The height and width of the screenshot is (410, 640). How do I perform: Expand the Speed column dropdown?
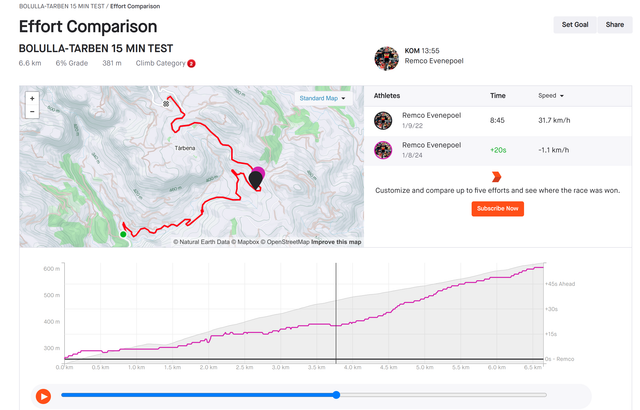coord(550,96)
